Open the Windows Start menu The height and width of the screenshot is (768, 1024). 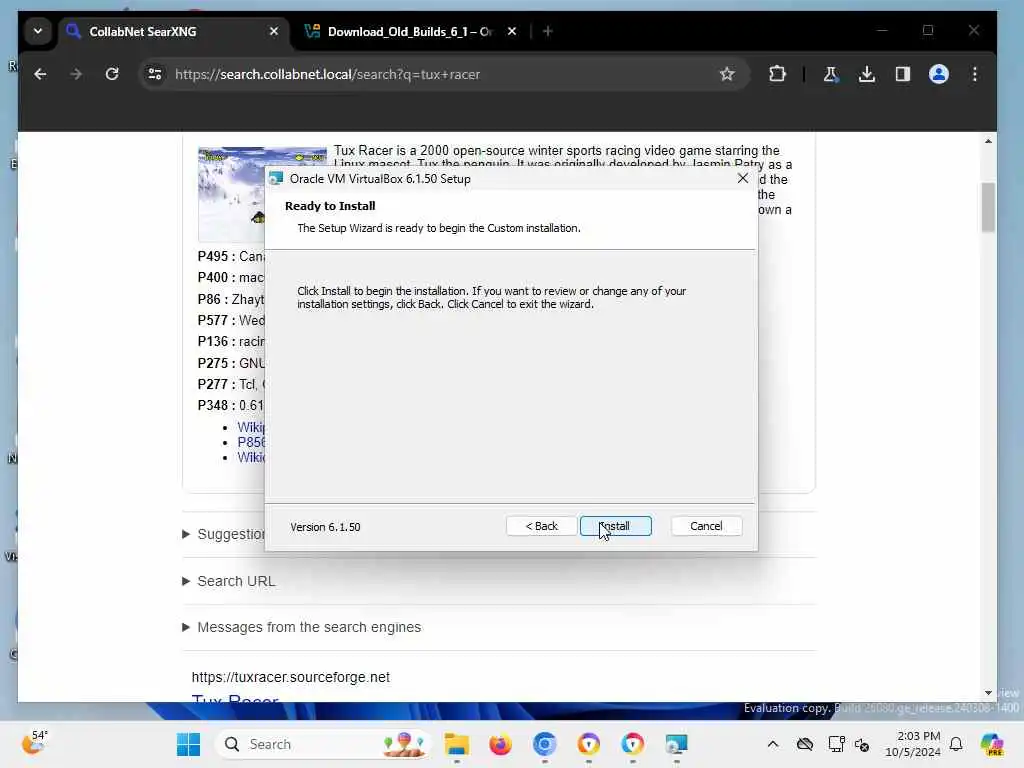point(189,744)
